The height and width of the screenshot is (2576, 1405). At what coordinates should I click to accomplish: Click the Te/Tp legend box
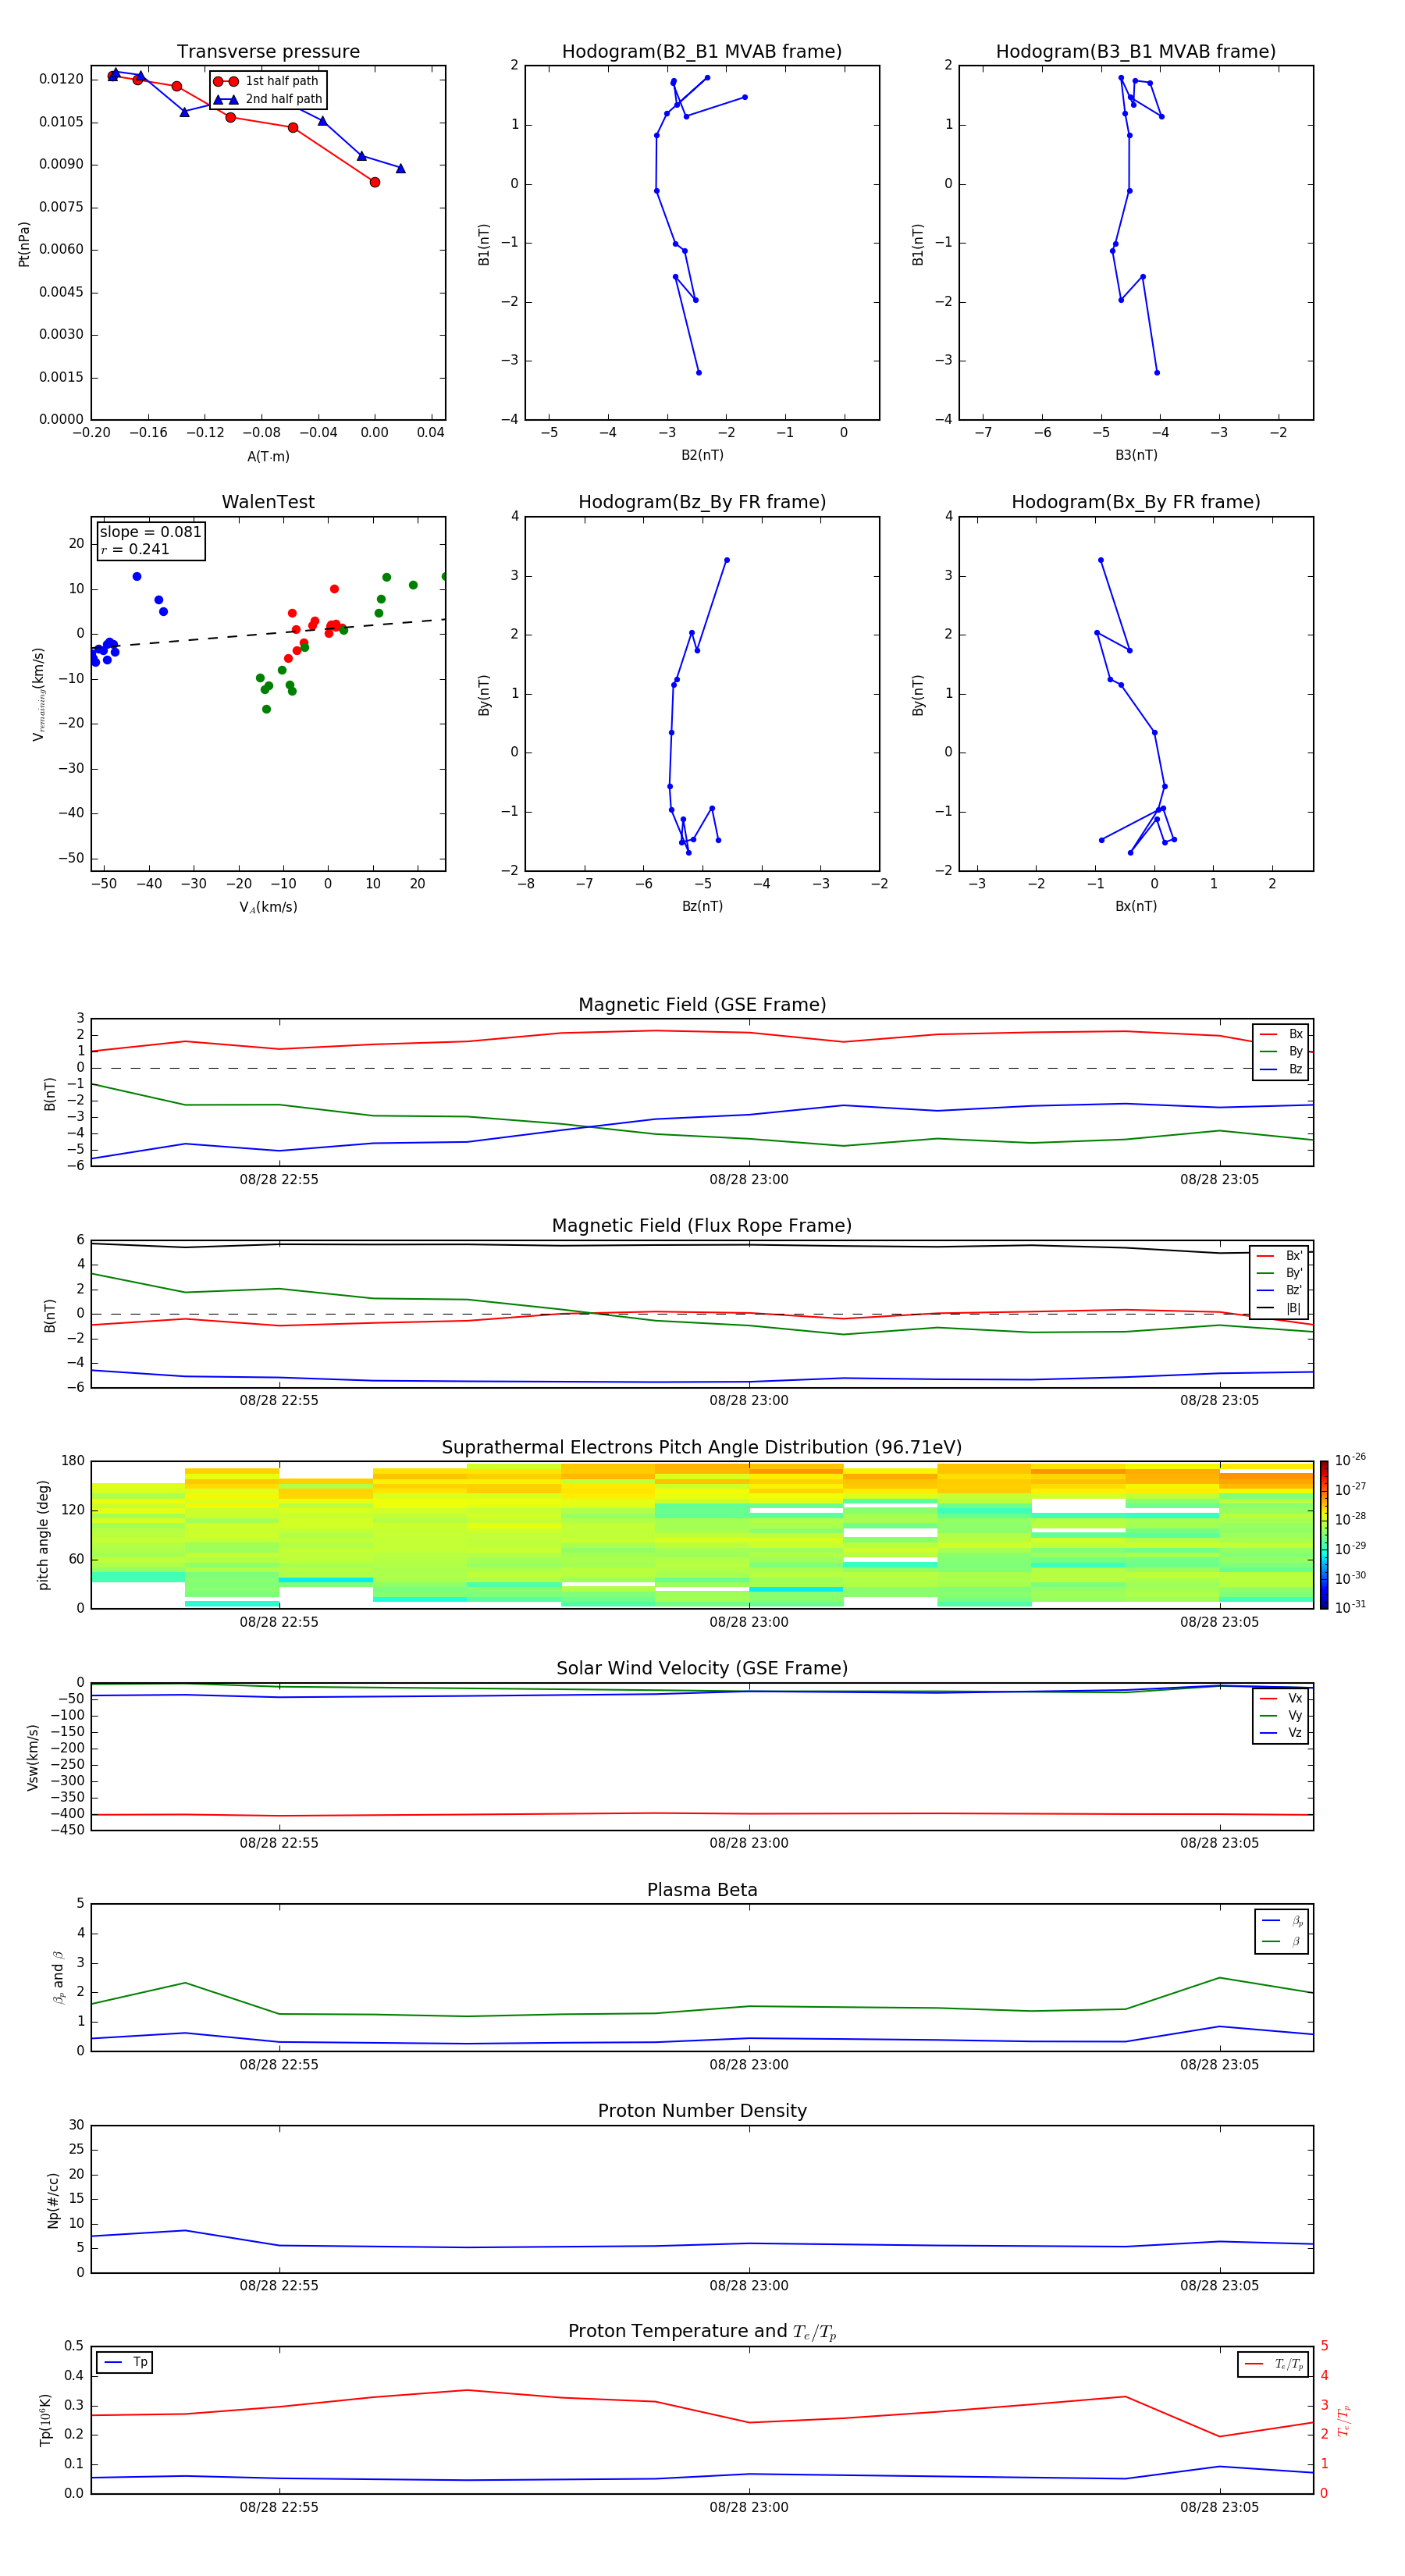pyautogui.click(x=1272, y=2364)
